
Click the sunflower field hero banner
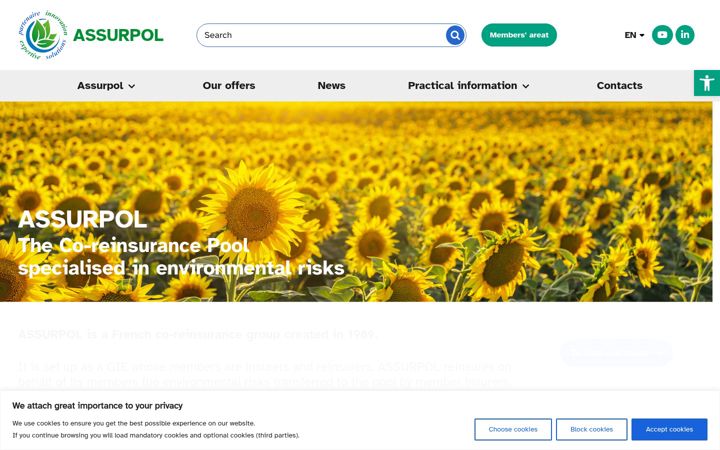pos(356,202)
